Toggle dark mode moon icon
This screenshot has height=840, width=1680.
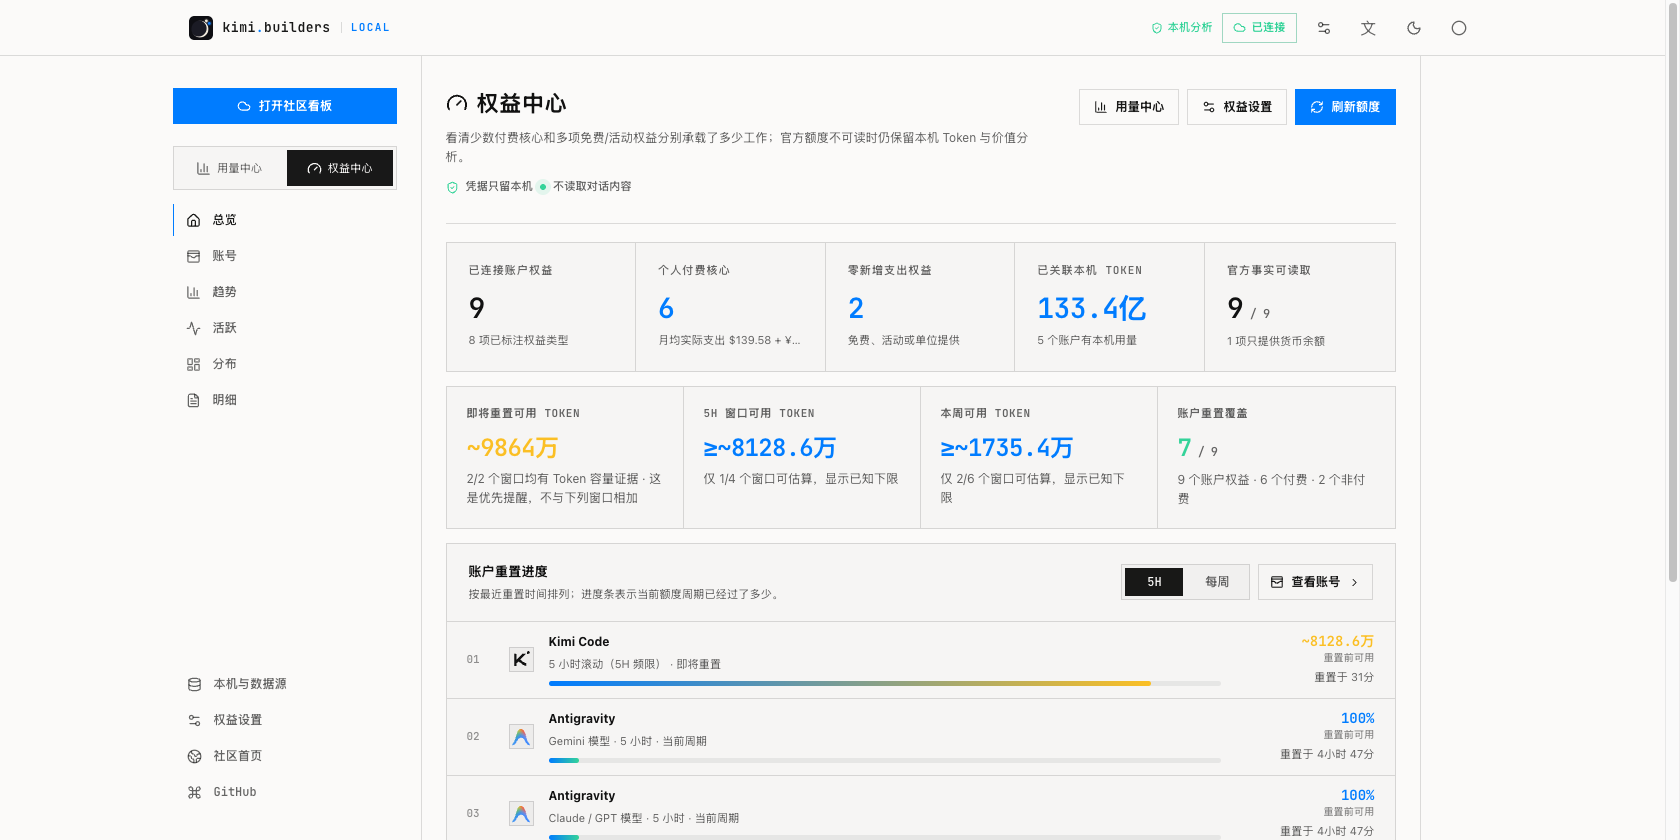1414,28
